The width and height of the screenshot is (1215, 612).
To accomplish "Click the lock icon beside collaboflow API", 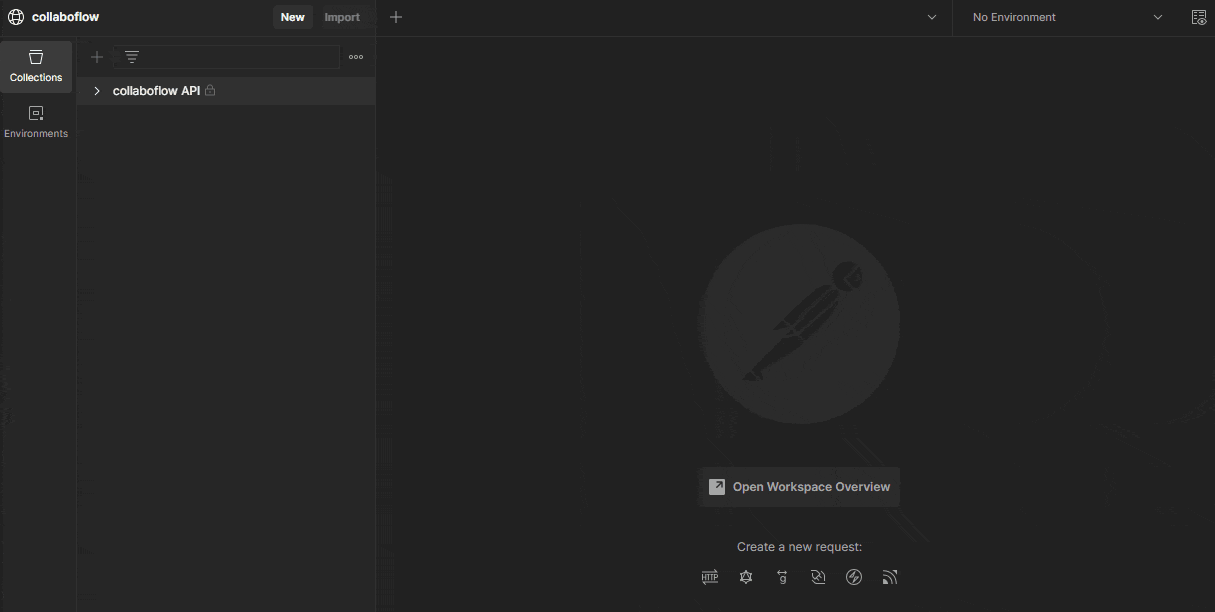I will coord(210,91).
